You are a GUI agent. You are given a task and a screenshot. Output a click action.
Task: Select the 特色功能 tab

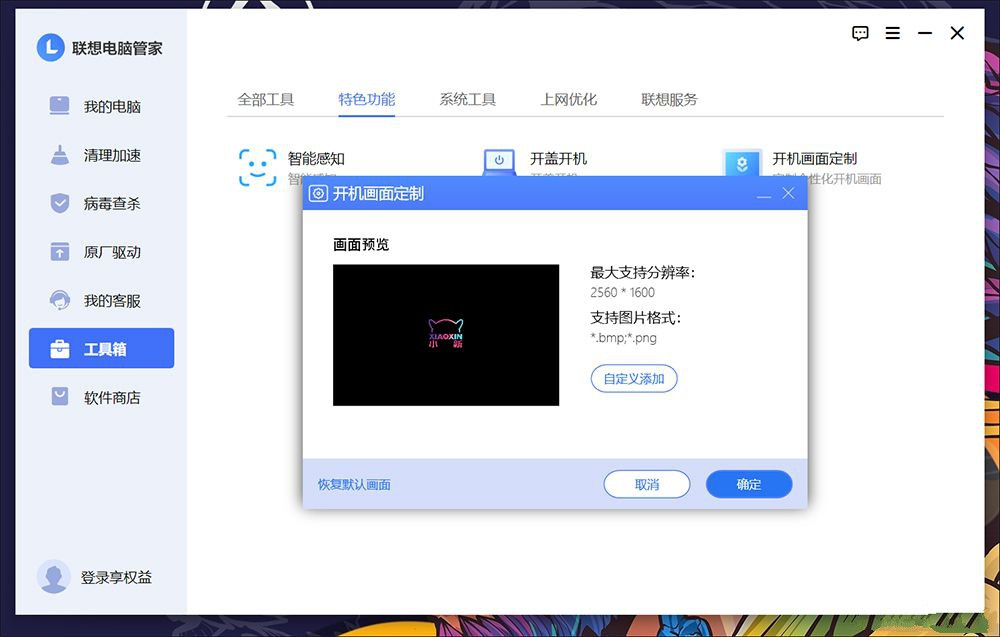coord(367,99)
